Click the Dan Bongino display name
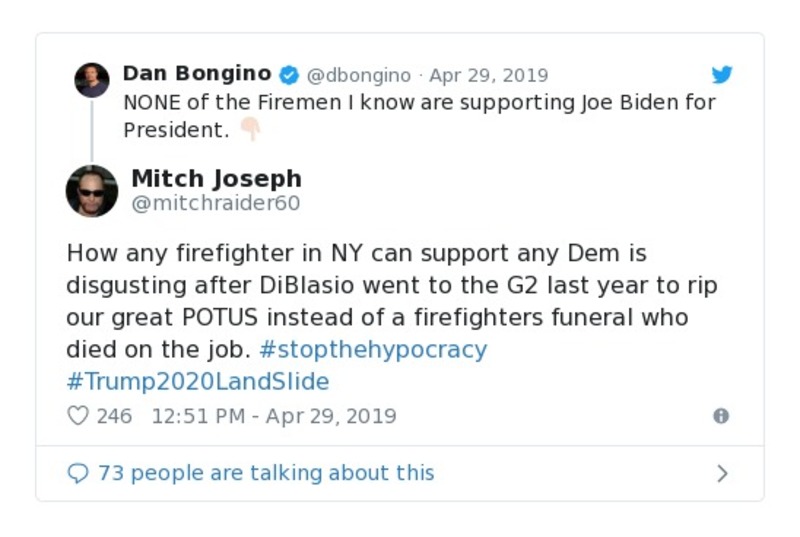This screenshot has height=537, width=800. [x=197, y=74]
